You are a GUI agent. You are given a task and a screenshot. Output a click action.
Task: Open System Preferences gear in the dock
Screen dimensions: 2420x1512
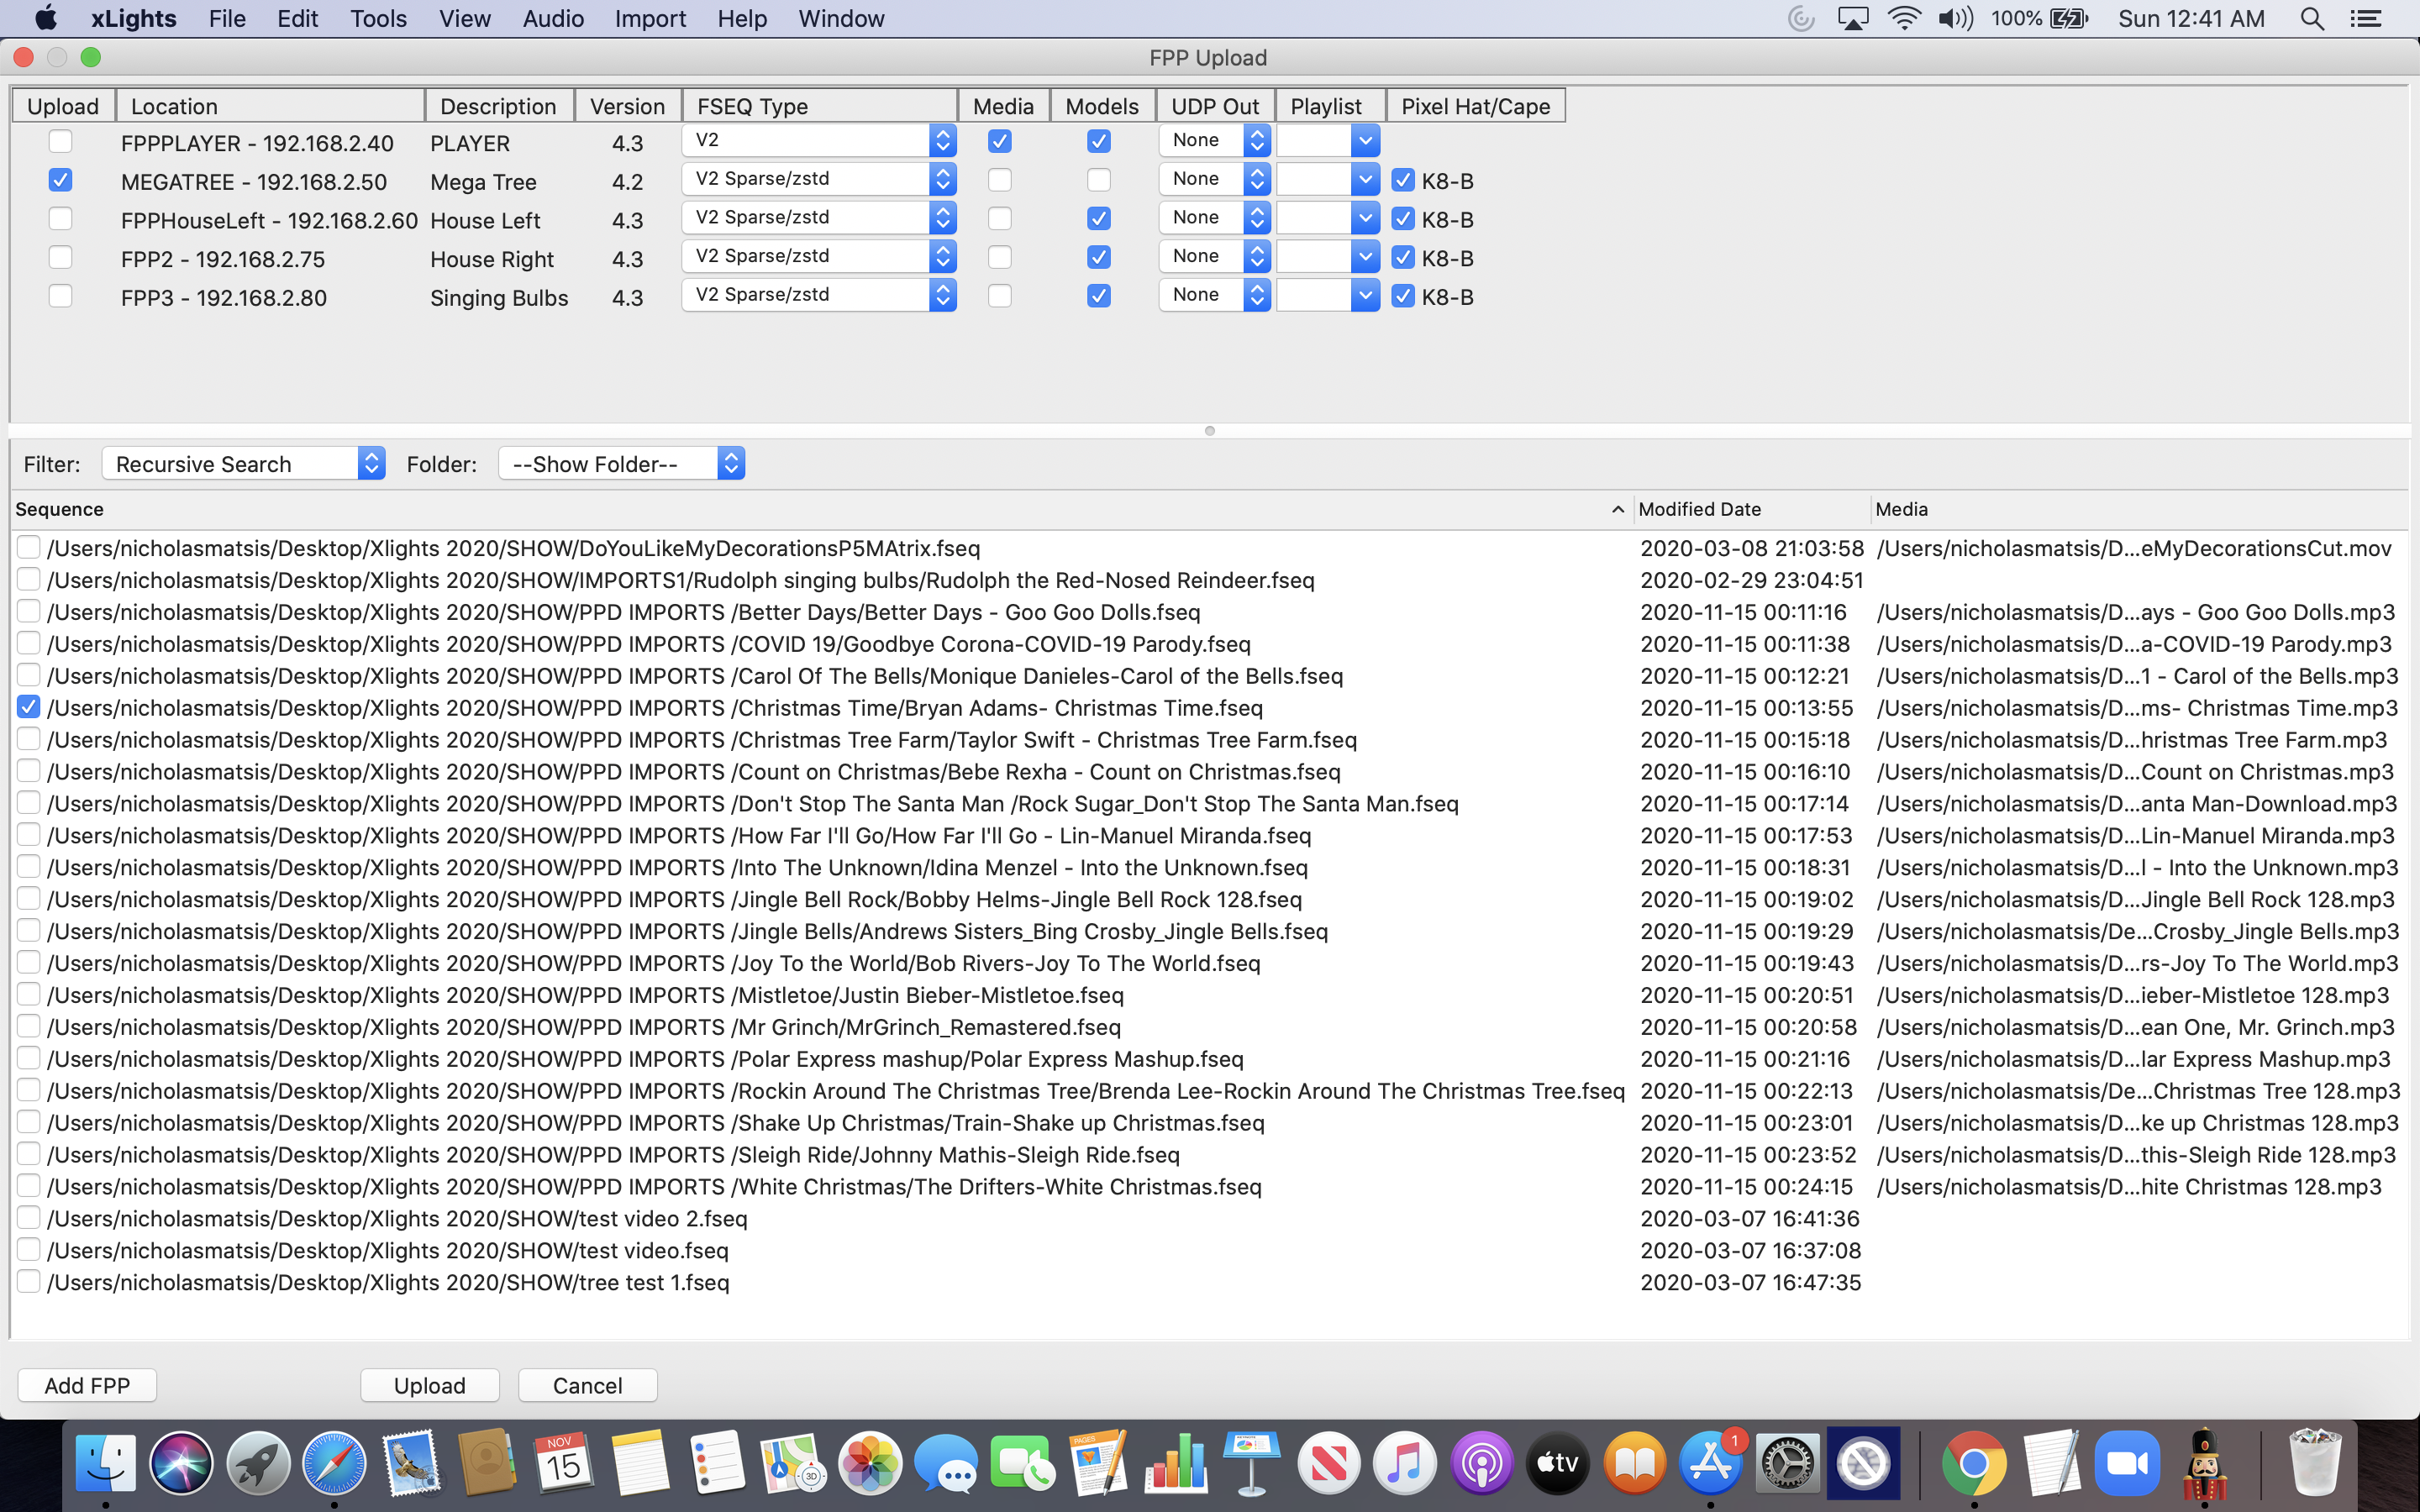(x=1787, y=1464)
